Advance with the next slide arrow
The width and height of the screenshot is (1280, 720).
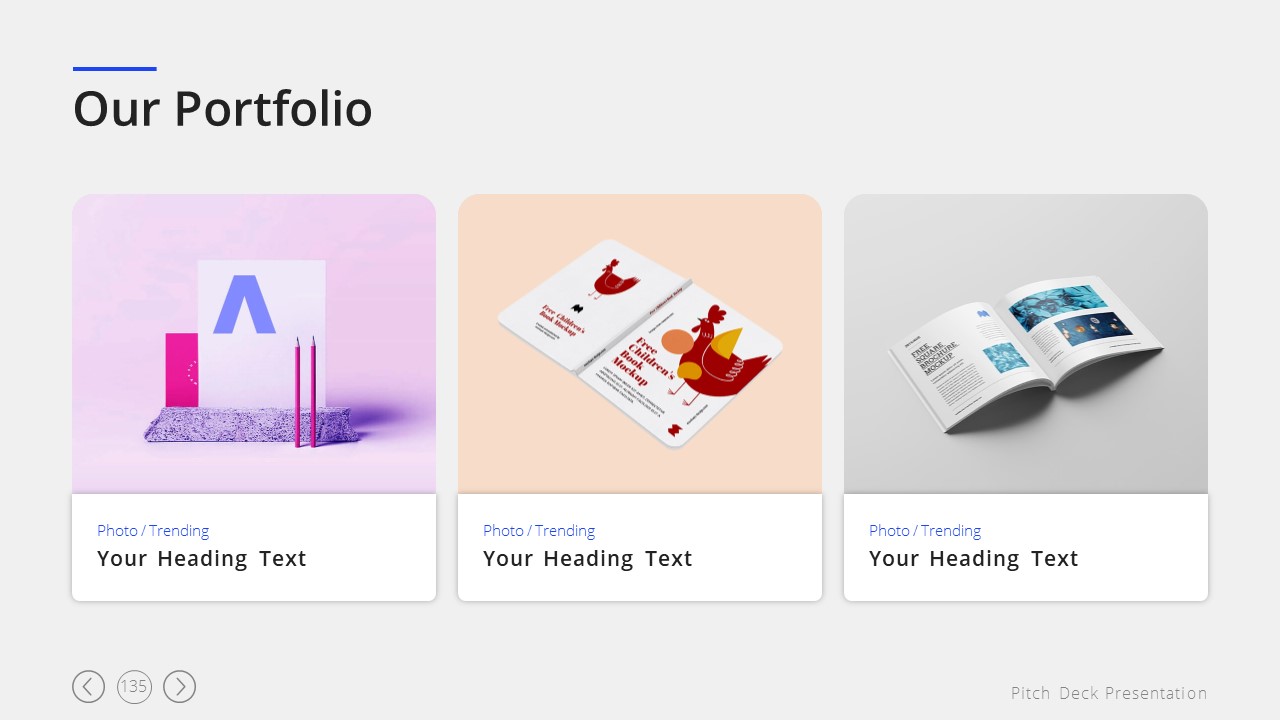point(180,686)
